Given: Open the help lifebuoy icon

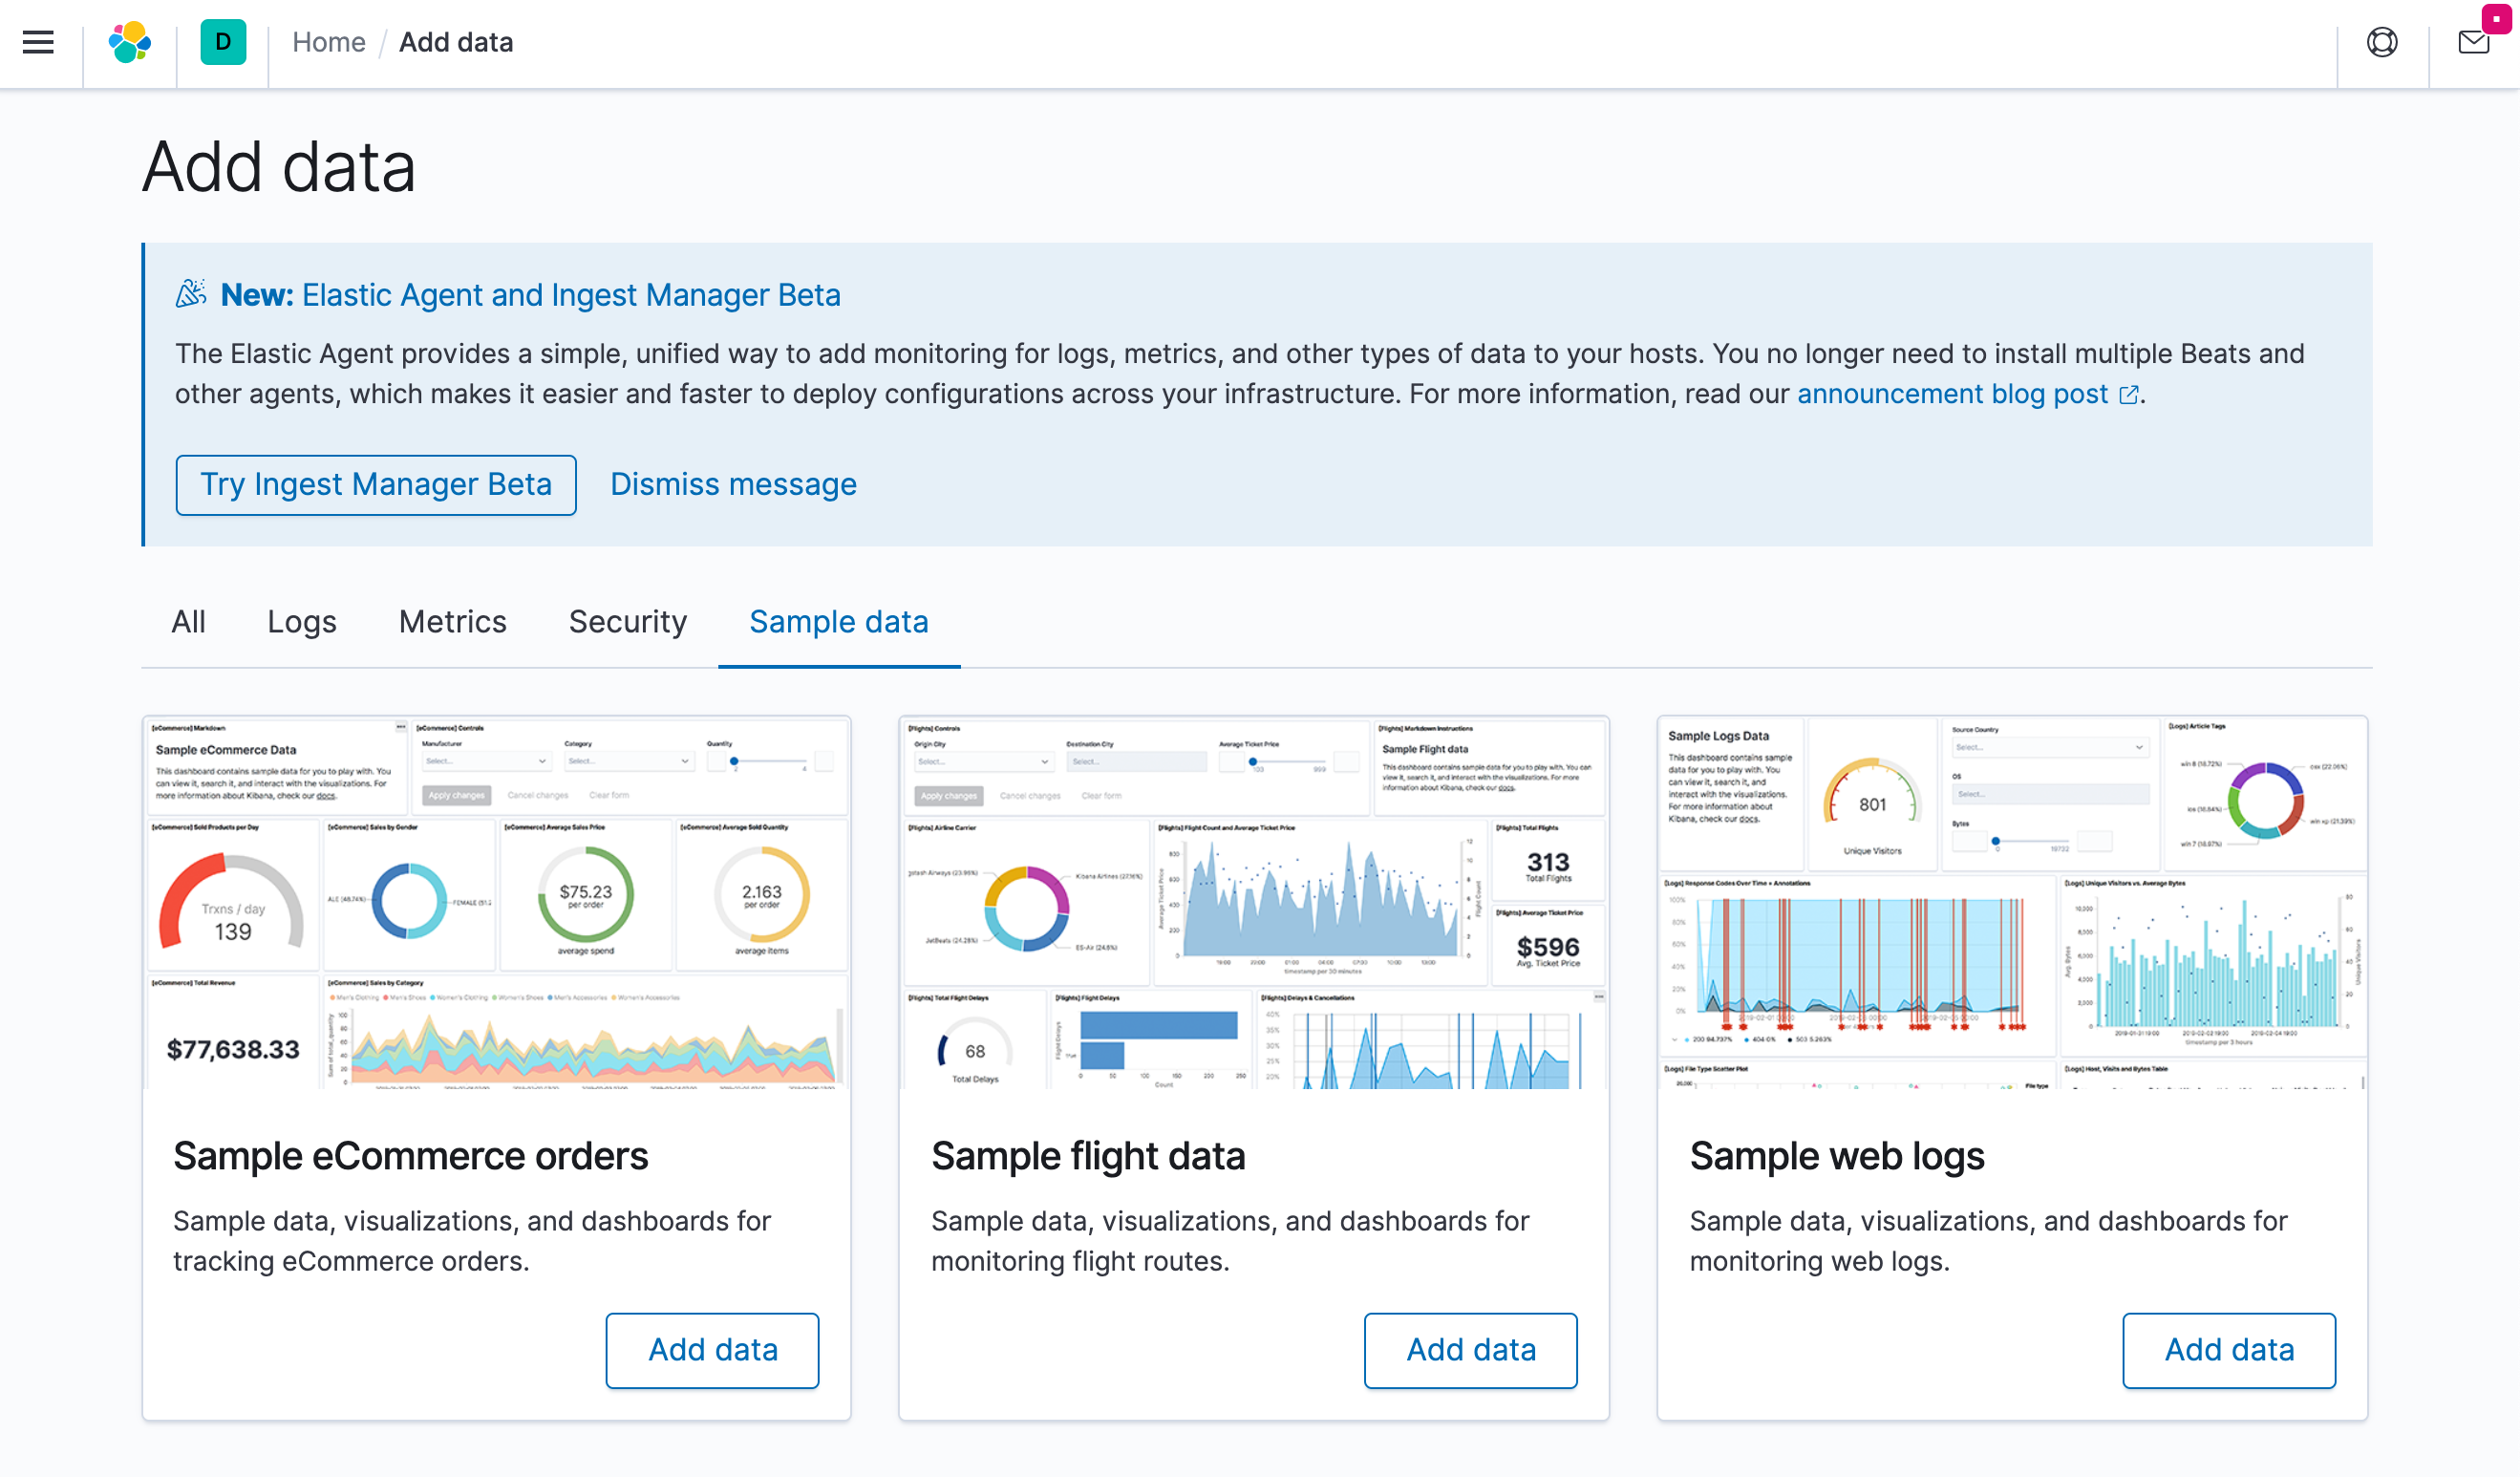Looking at the screenshot, I should click(2381, 42).
